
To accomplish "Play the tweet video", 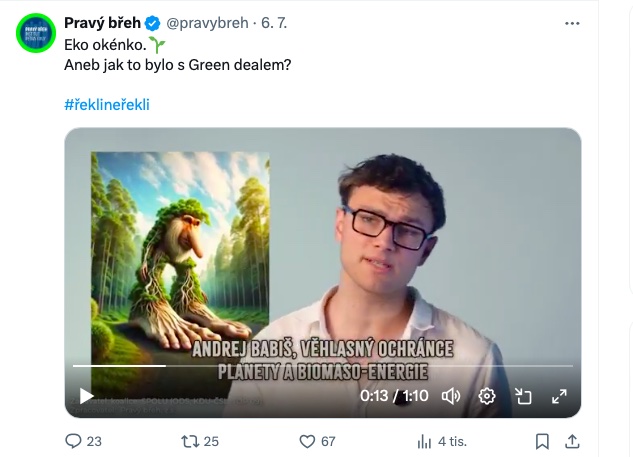I will click(86, 396).
